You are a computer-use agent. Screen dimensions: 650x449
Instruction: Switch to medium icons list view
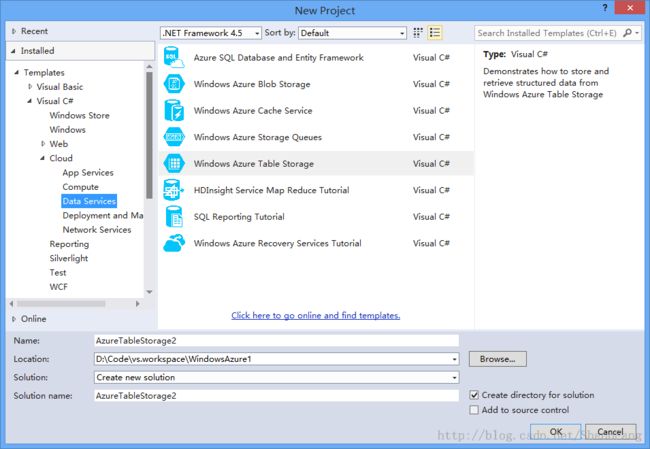pyautogui.click(x=434, y=33)
